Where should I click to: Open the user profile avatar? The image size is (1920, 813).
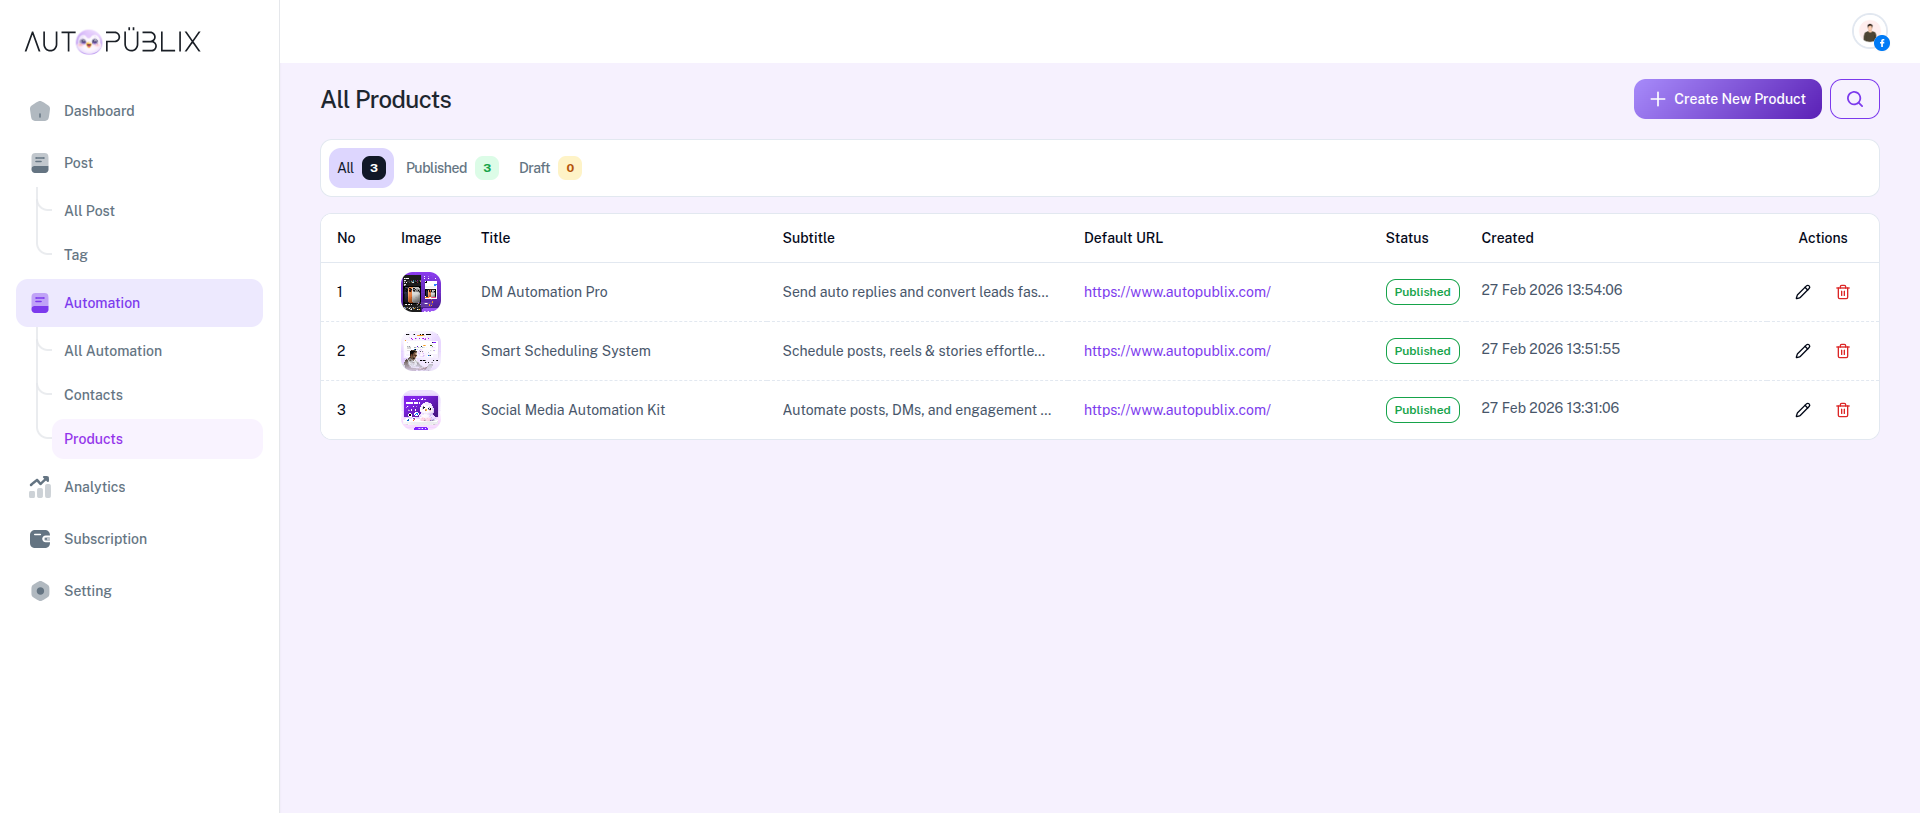[1869, 32]
